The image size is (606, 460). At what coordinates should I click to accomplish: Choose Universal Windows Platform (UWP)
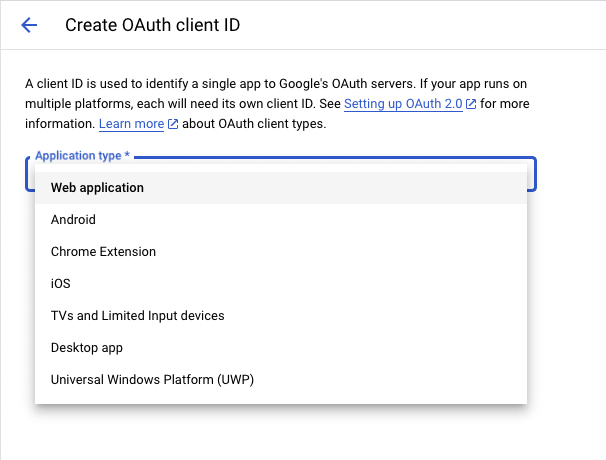click(x=281, y=380)
